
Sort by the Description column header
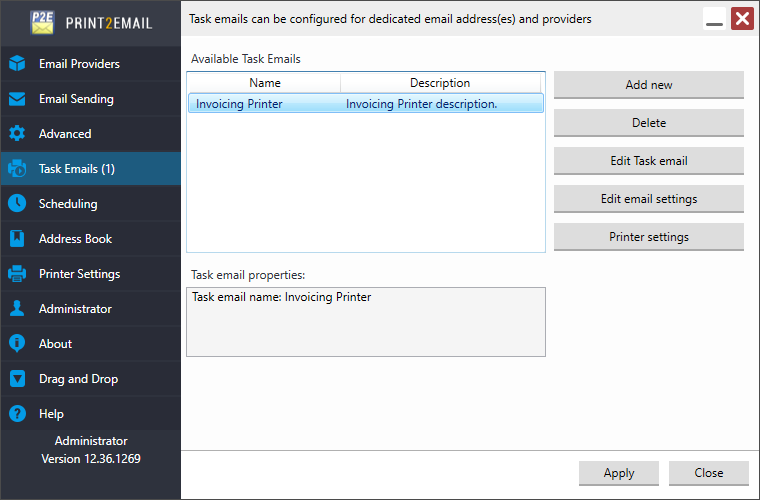pos(440,83)
